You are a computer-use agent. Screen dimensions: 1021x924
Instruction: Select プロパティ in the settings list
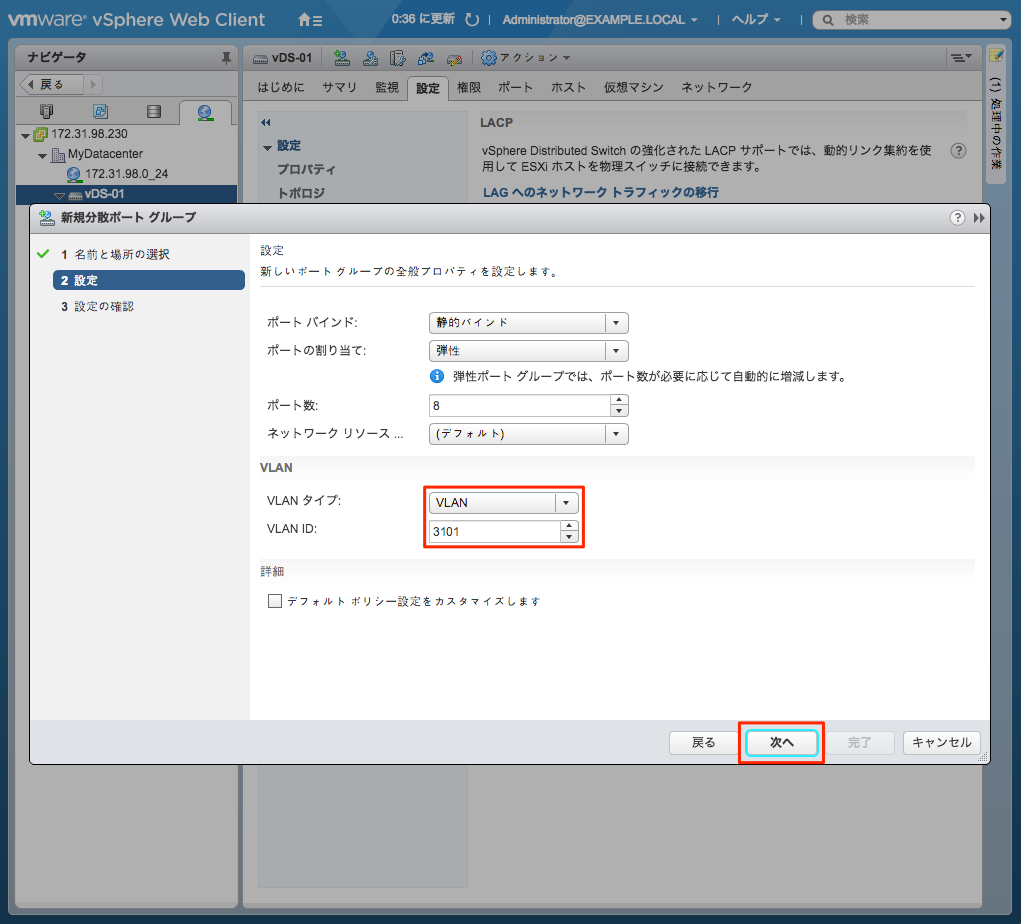click(306, 169)
